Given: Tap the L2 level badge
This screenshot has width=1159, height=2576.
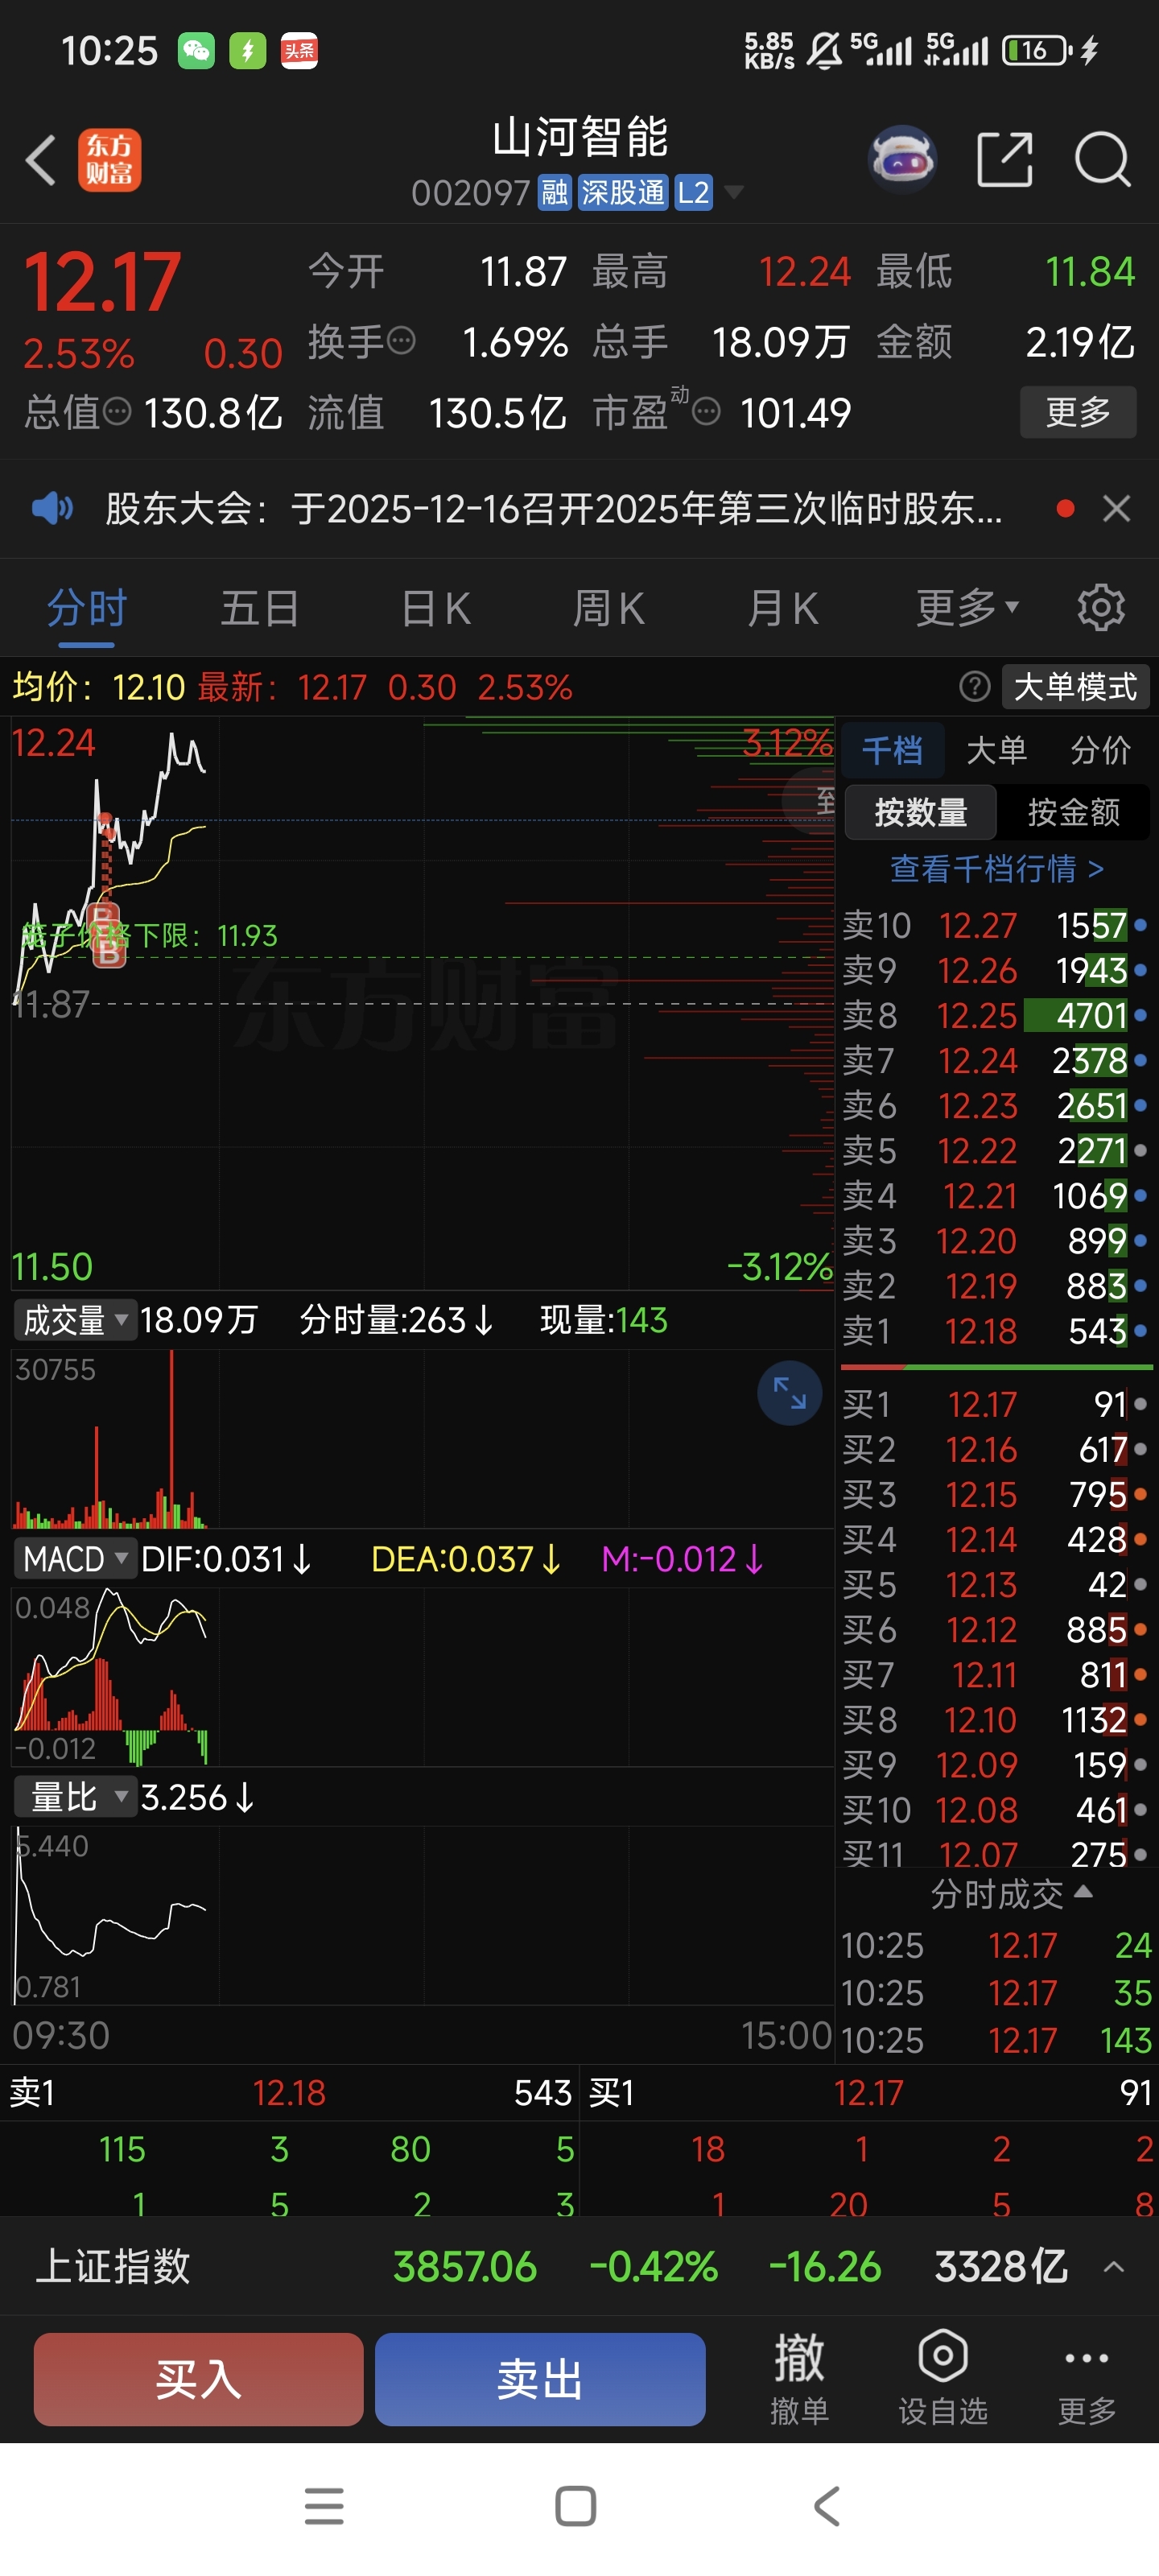Looking at the screenshot, I should pyautogui.click(x=693, y=192).
